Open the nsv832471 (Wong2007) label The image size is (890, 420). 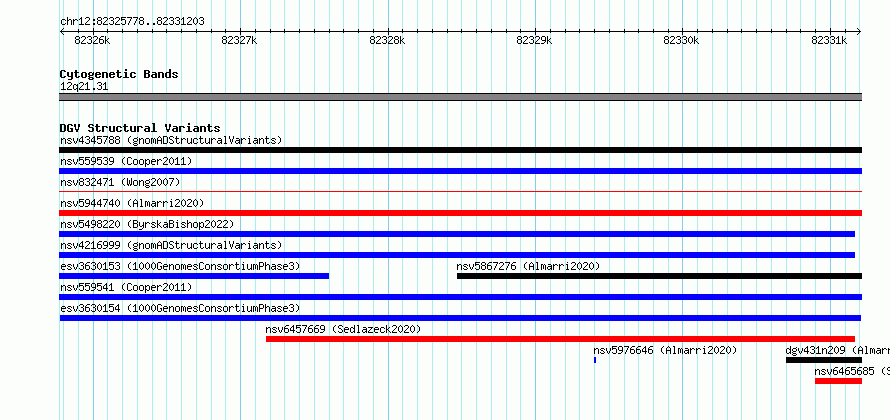point(120,182)
